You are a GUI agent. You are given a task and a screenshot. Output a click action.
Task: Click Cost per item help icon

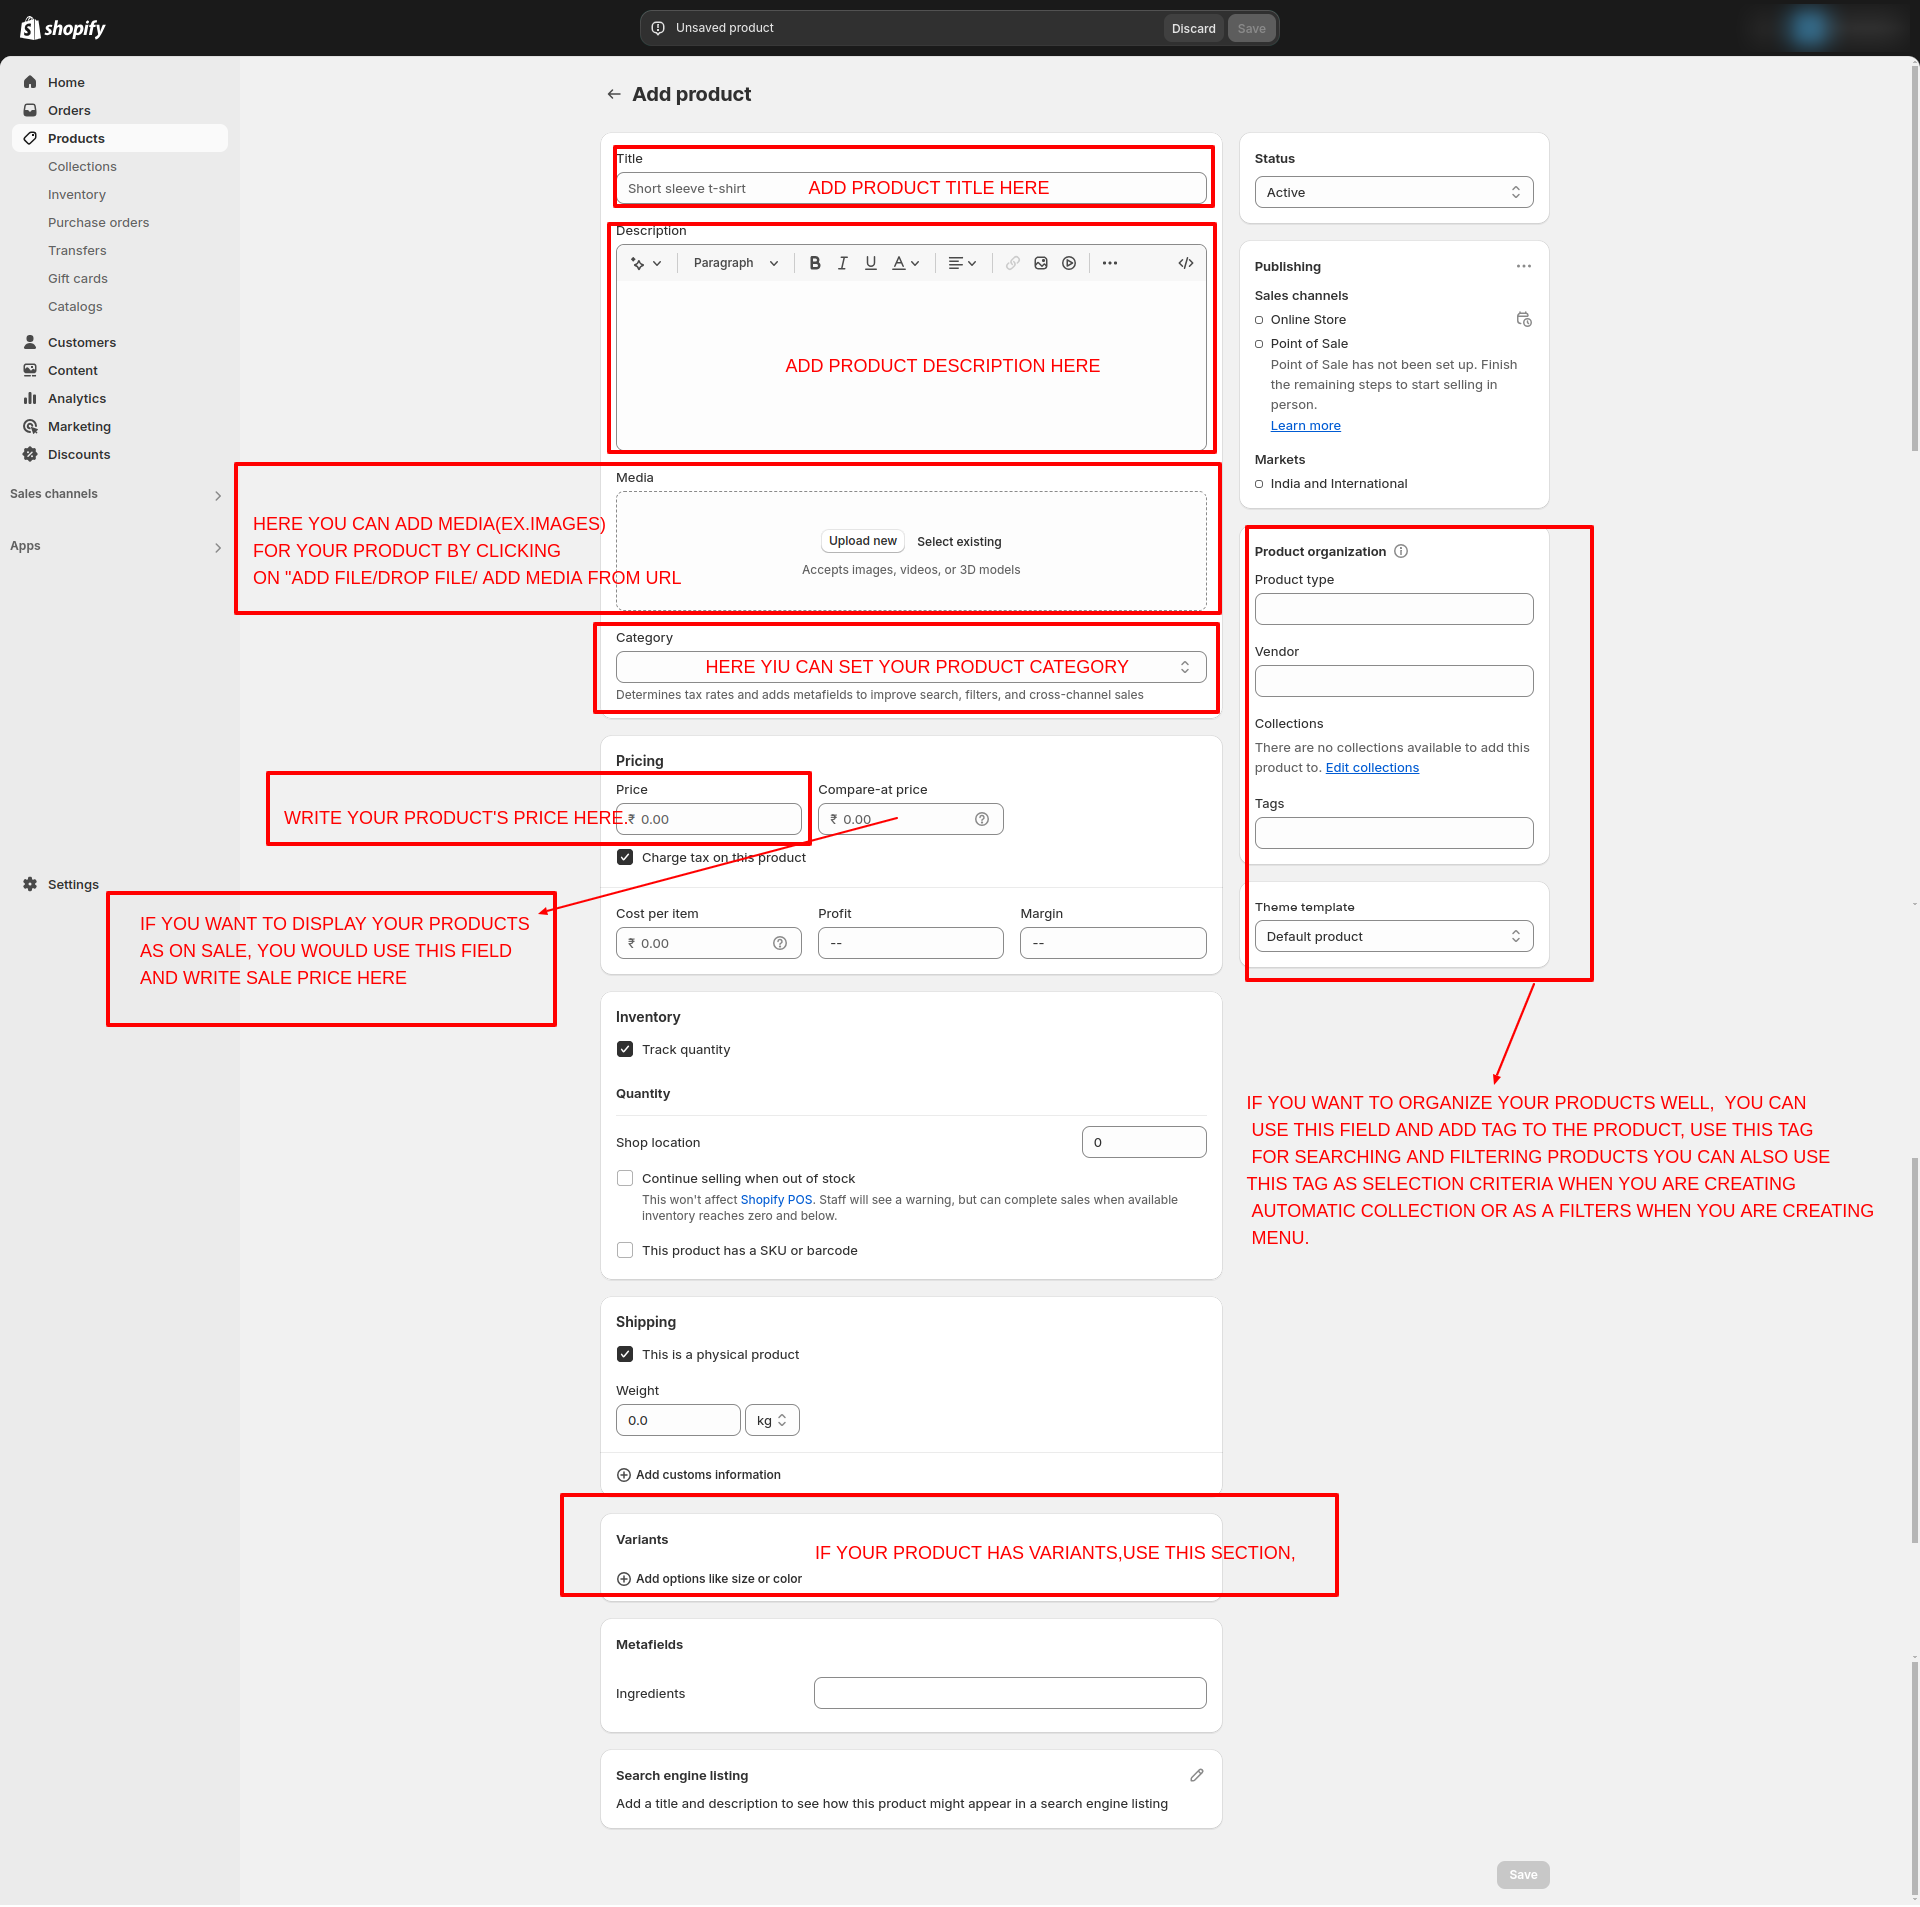click(780, 943)
